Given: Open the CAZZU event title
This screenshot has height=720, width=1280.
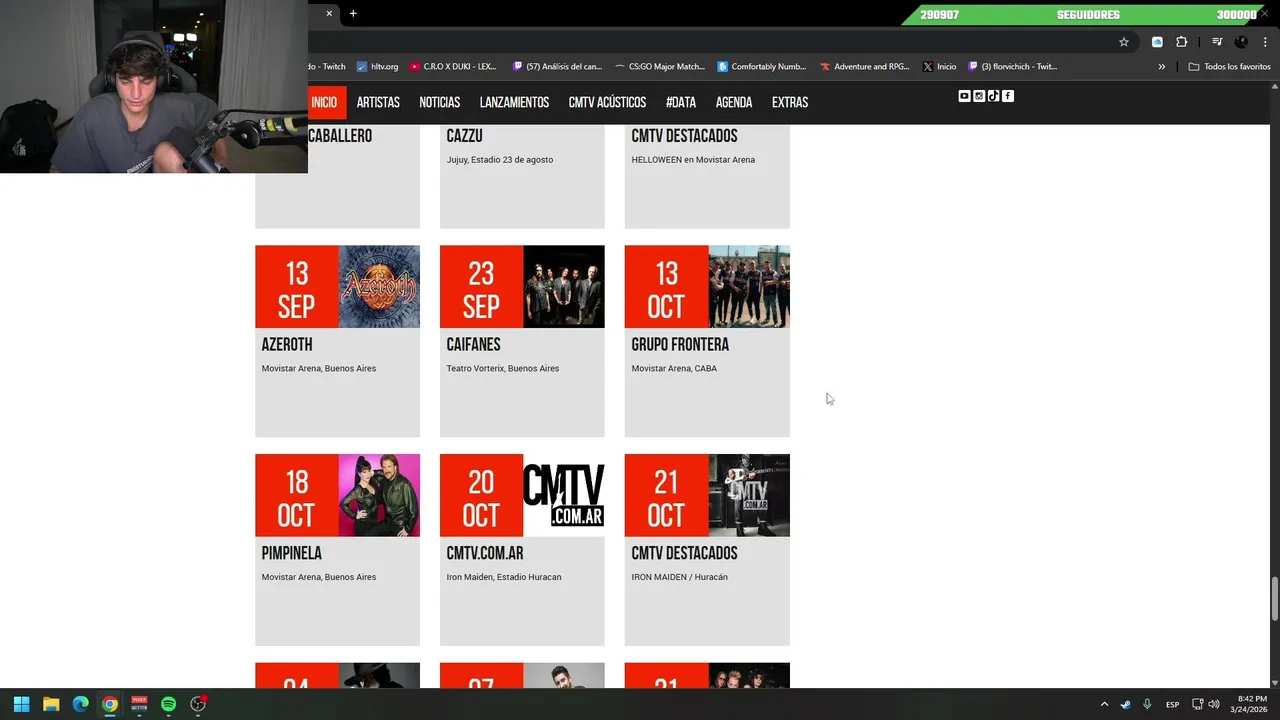Looking at the screenshot, I should click(x=464, y=136).
